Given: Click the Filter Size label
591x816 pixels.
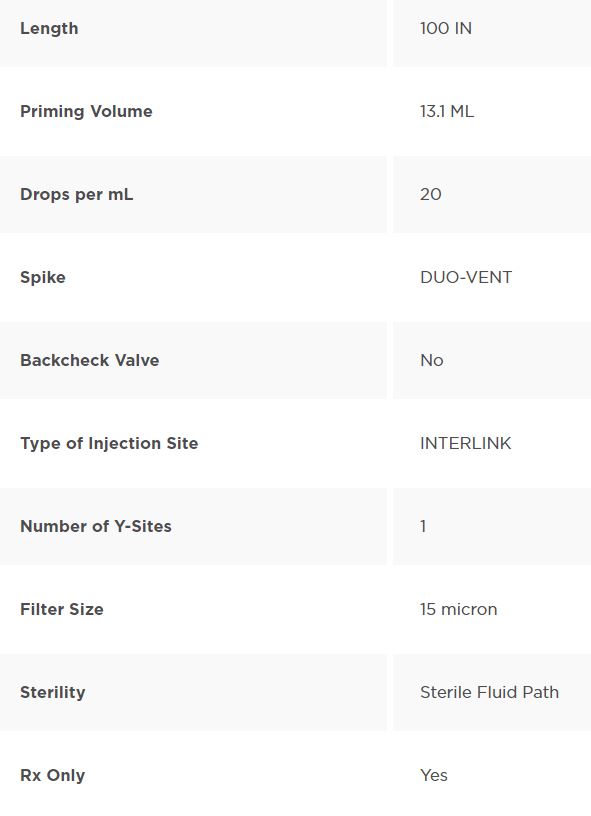Looking at the screenshot, I should pyautogui.click(x=62, y=609).
